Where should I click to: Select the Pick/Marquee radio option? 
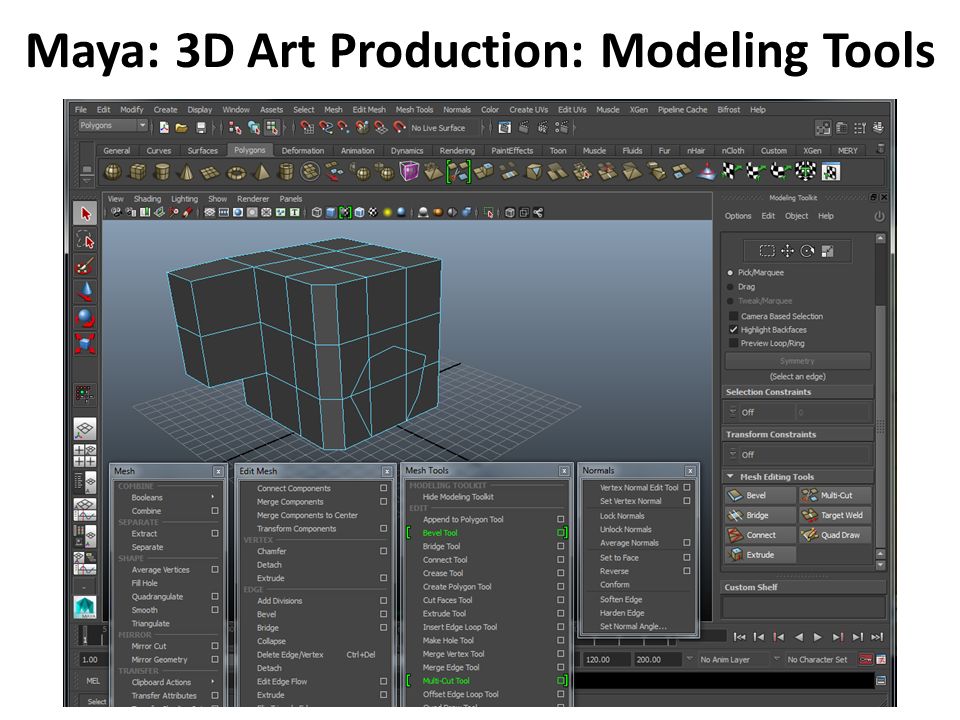730,272
